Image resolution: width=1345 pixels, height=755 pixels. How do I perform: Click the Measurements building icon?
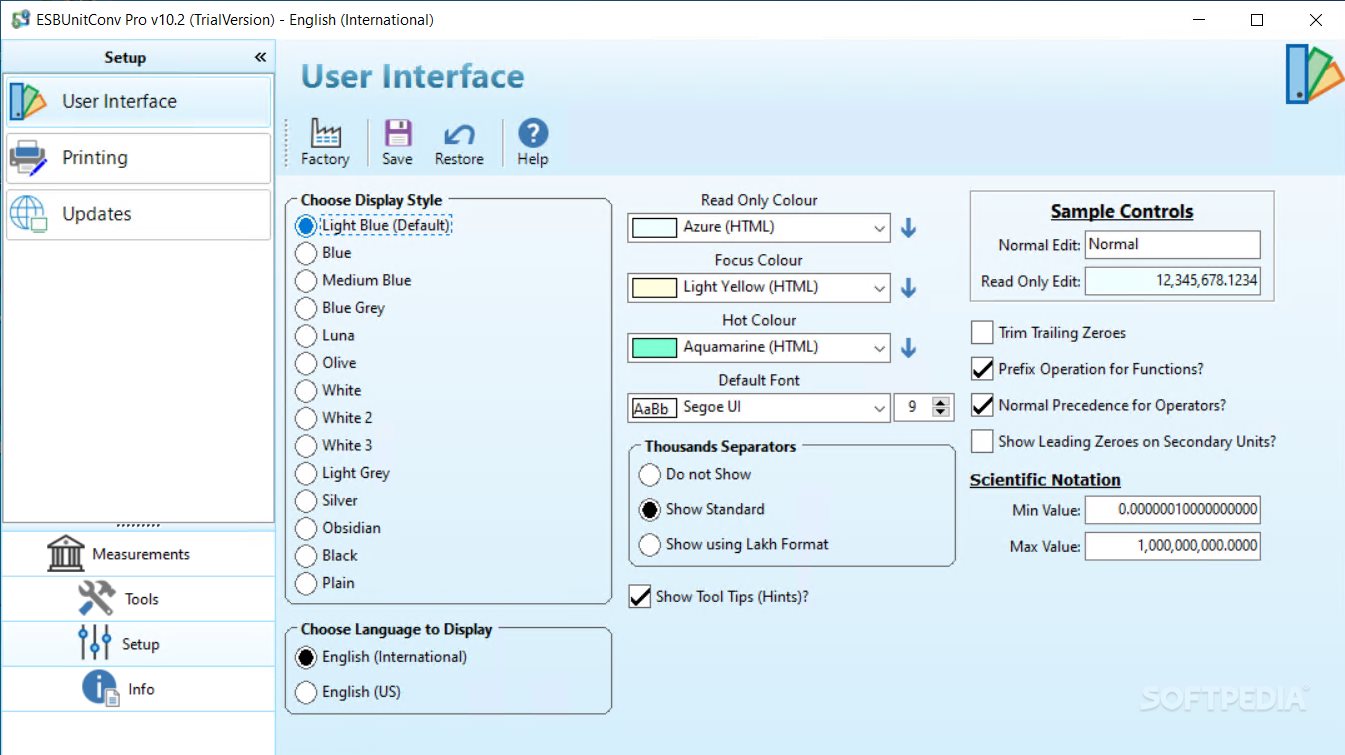[66, 553]
